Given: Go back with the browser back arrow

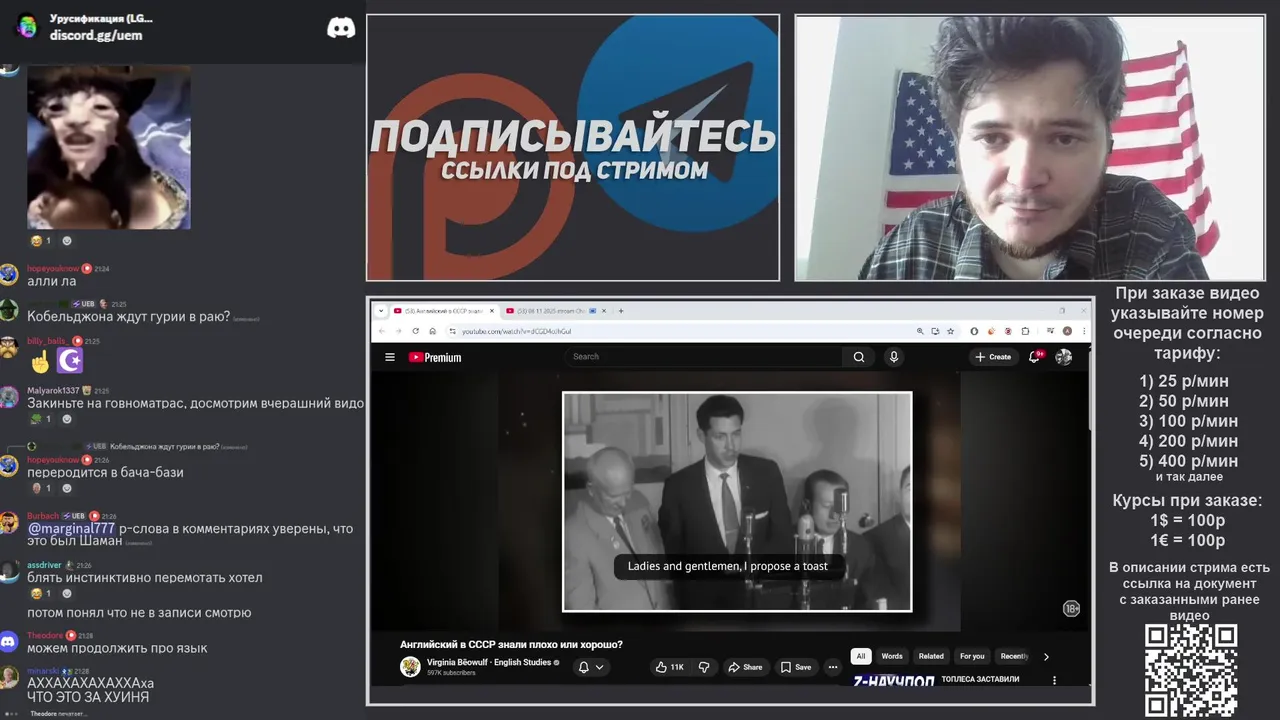Looking at the screenshot, I should 382,331.
